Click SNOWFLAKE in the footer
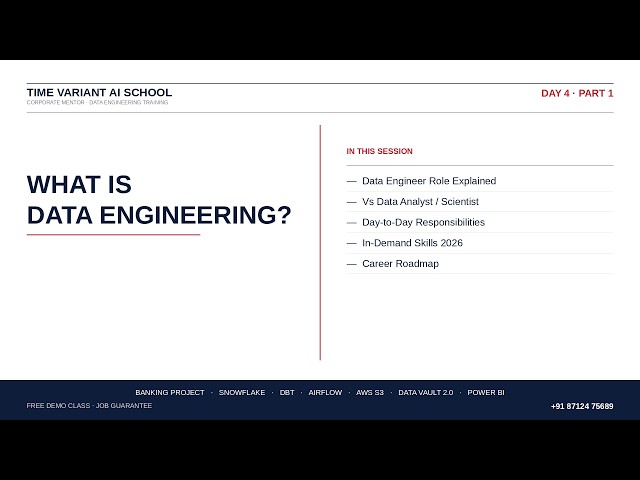640x480 pixels. 242,392
